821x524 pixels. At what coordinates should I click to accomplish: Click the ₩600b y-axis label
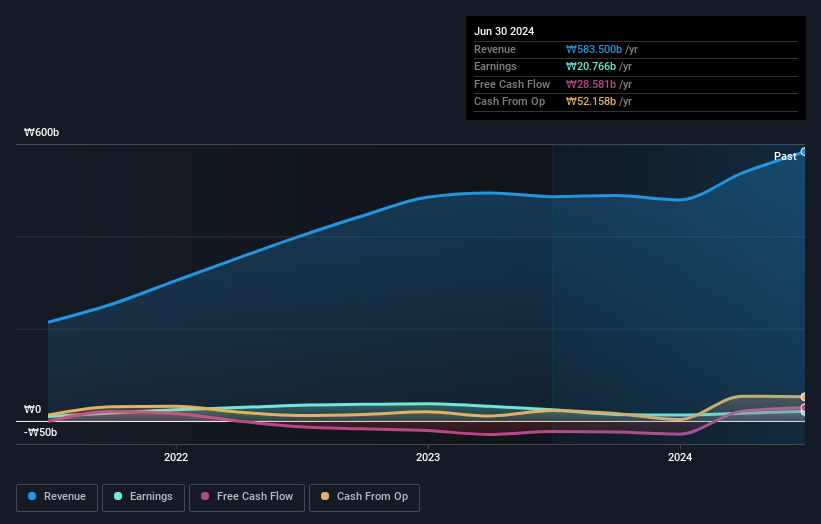[41, 132]
